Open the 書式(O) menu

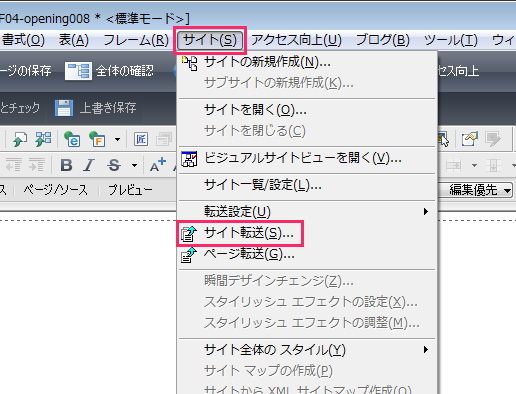[x=22, y=40]
